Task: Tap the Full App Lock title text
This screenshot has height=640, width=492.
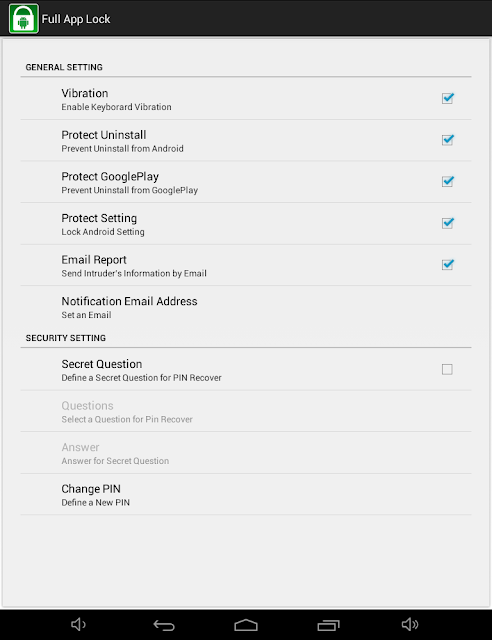Action: pyautogui.click(x=76, y=19)
